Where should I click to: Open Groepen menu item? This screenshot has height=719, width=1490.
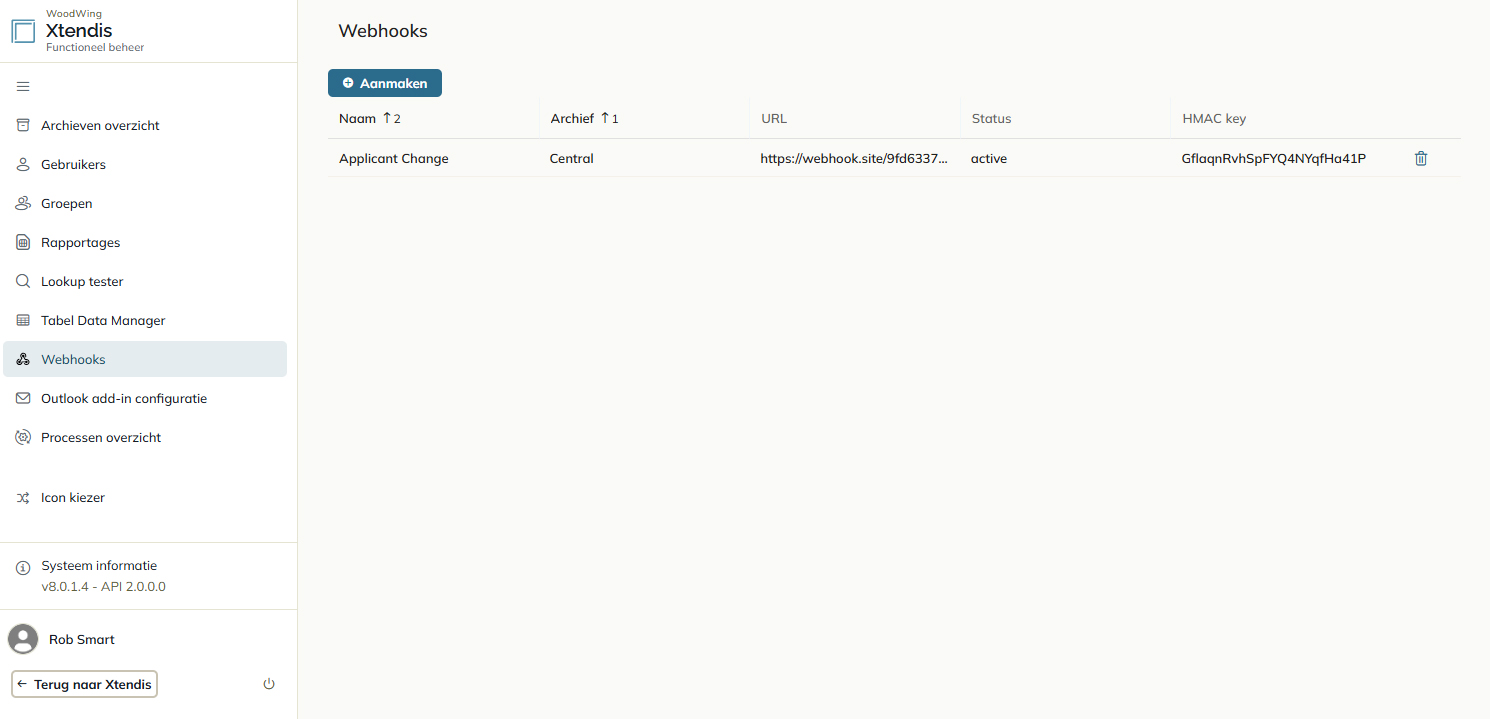coord(145,203)
